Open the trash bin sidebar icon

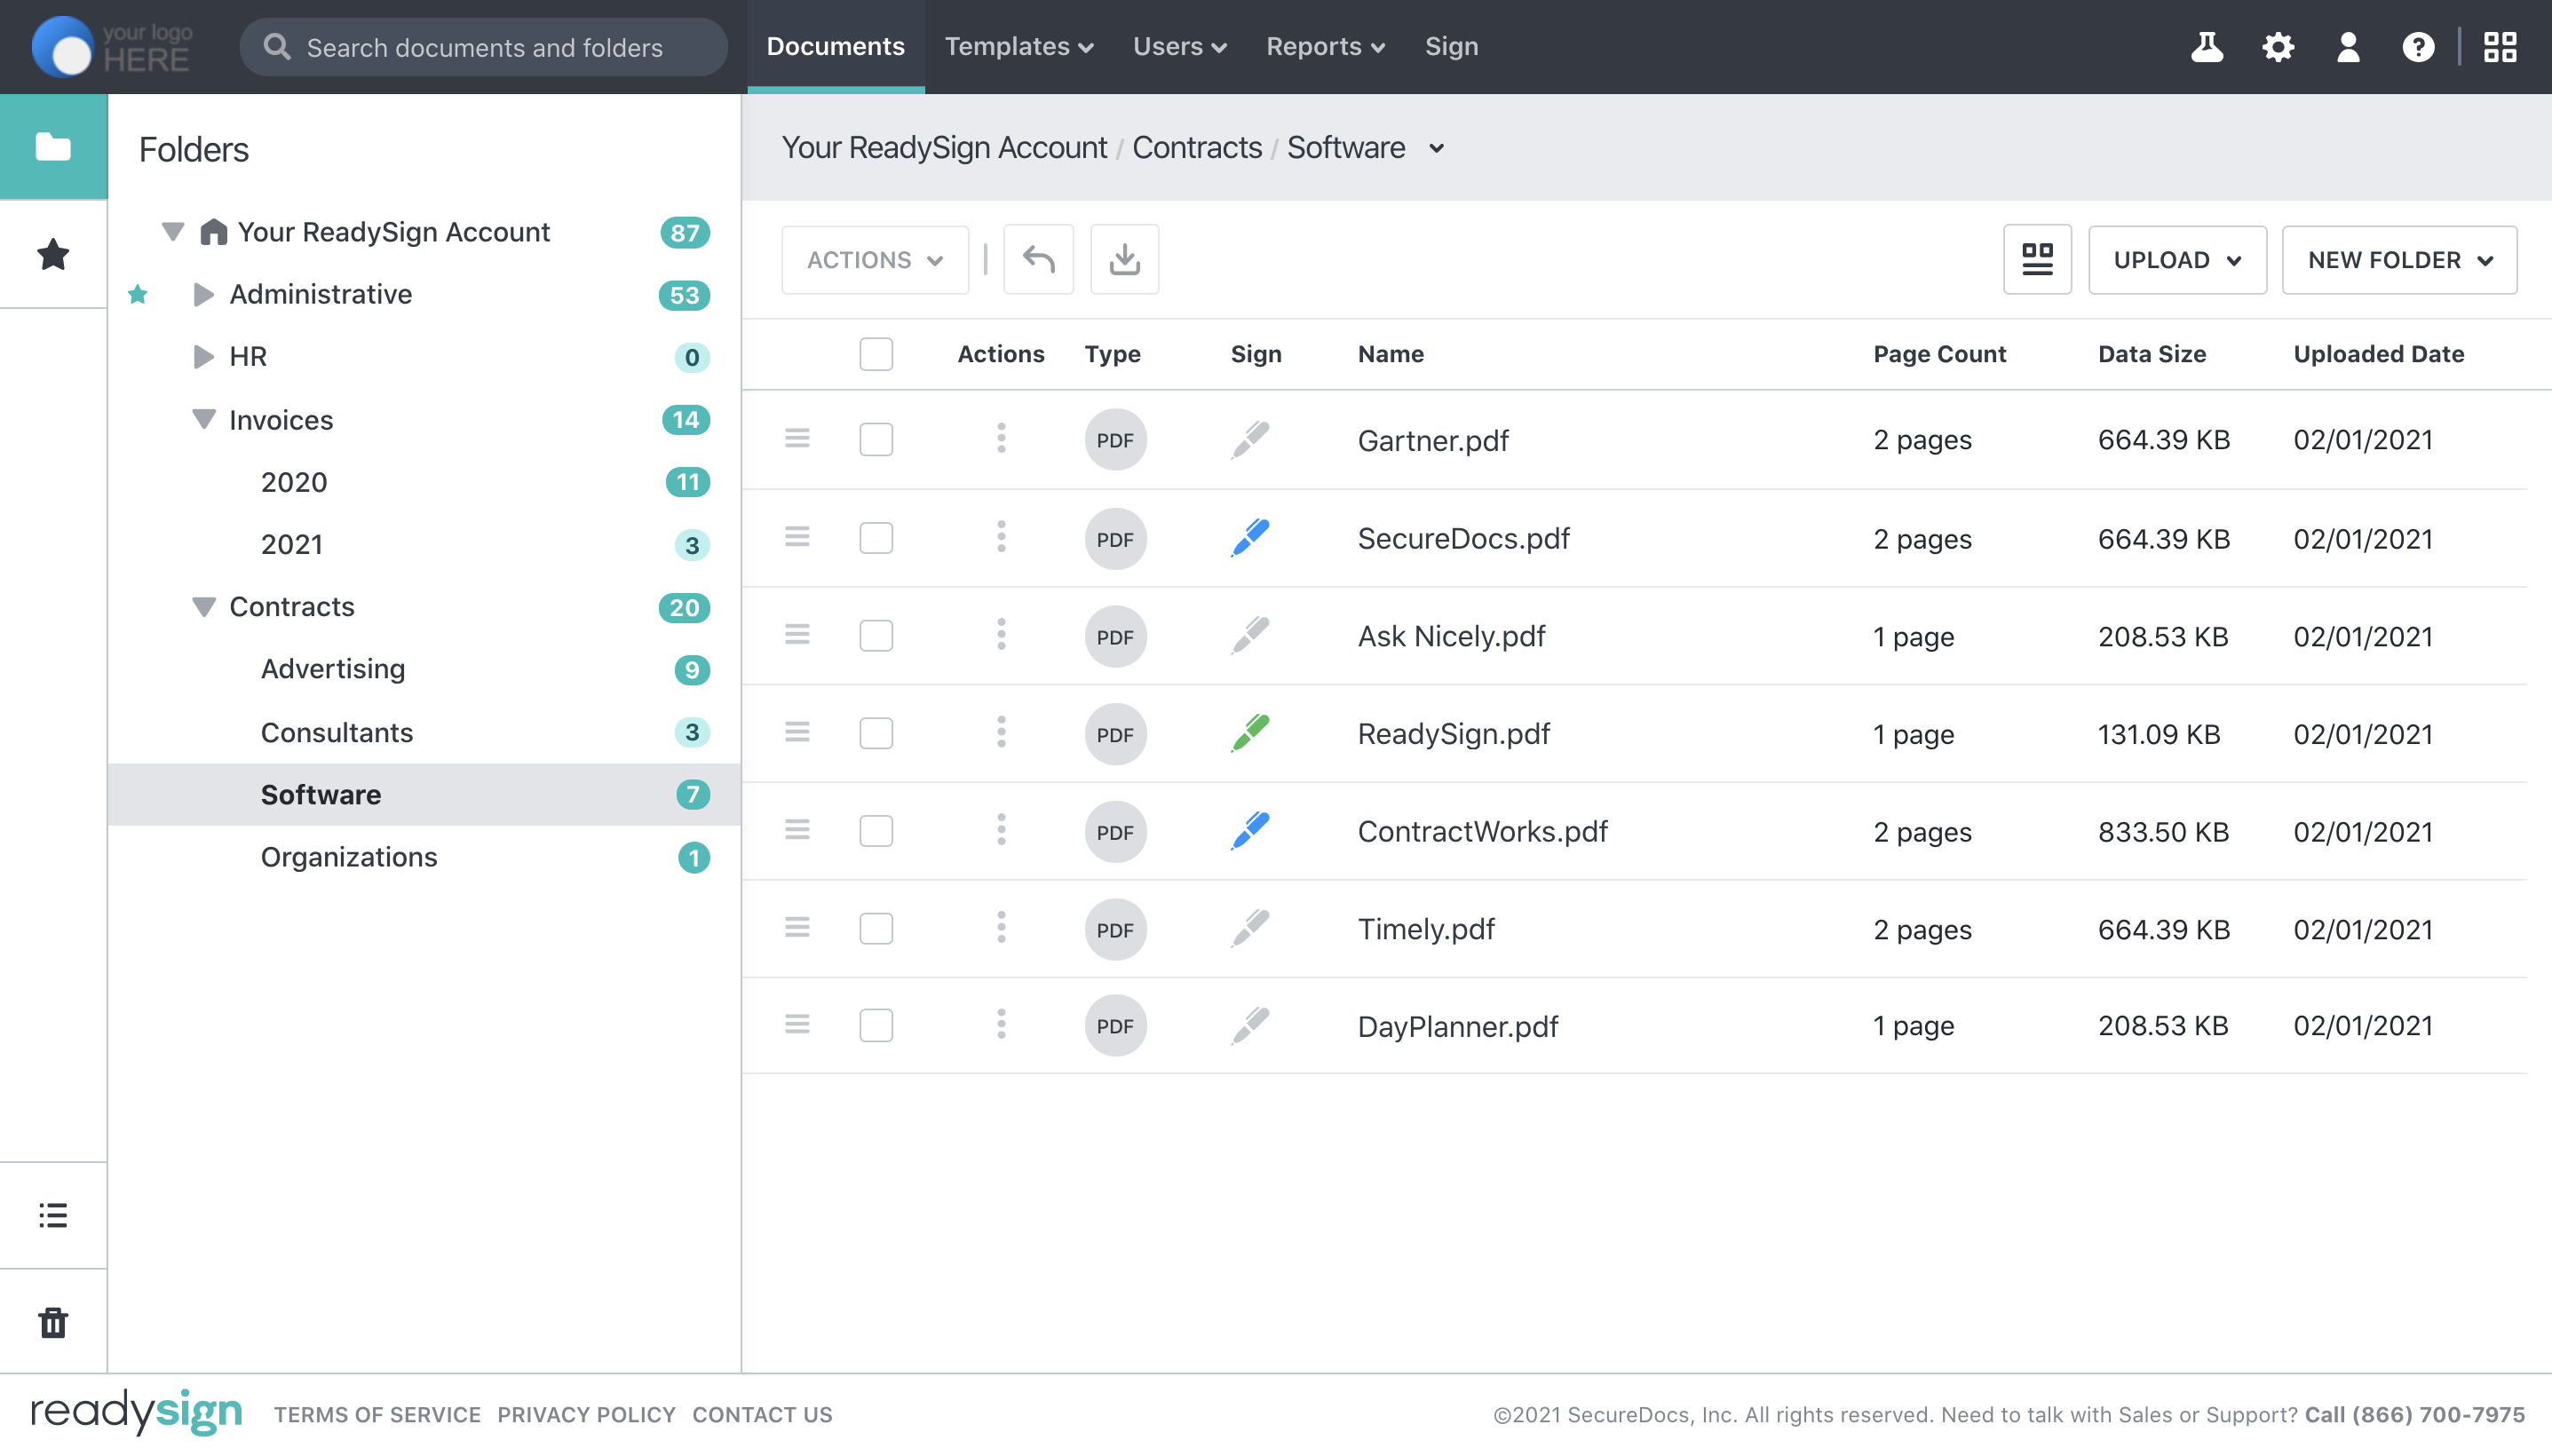[x=53, y=1322]
